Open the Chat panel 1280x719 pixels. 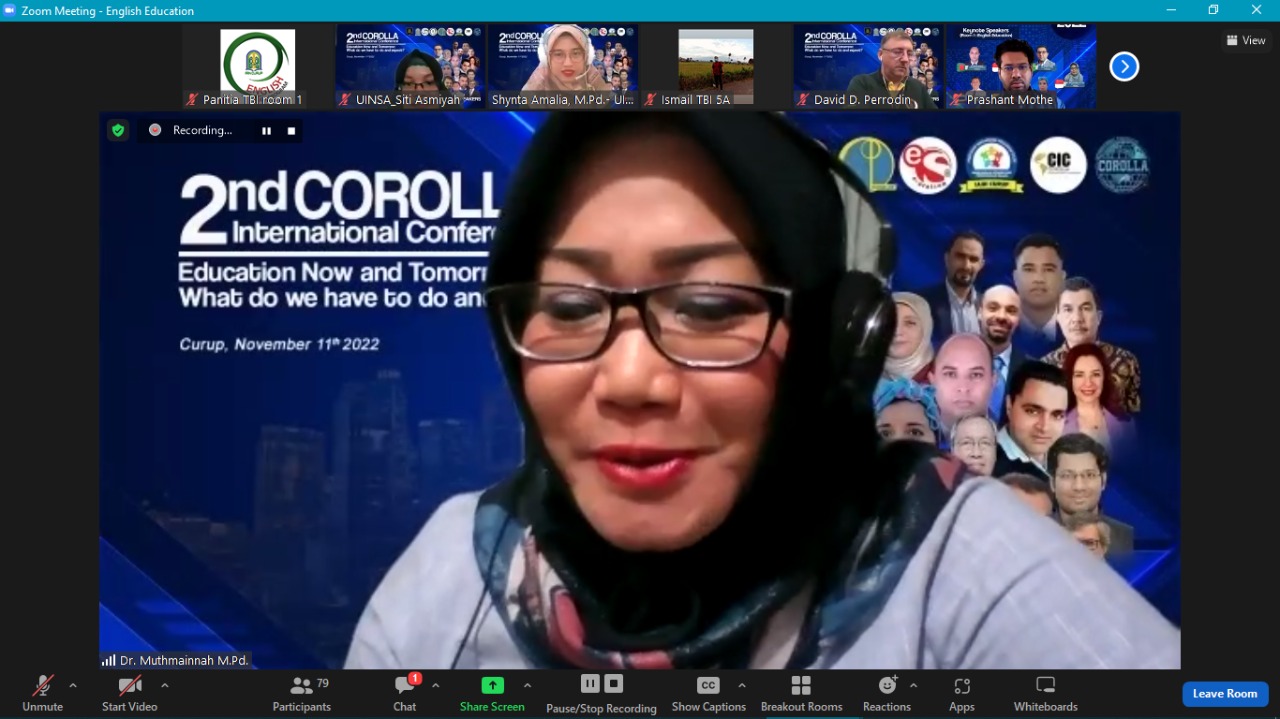pos(405,693)
